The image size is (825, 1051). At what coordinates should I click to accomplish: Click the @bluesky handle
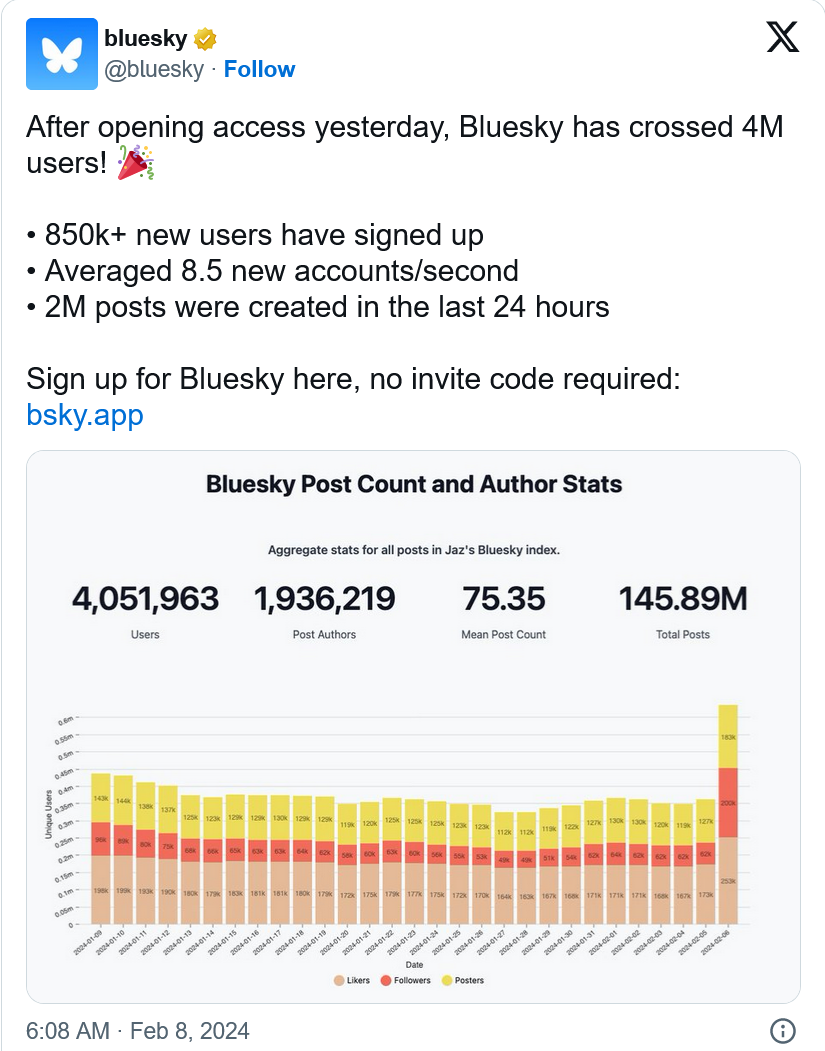pyautogui.click(x=154, y=69)
